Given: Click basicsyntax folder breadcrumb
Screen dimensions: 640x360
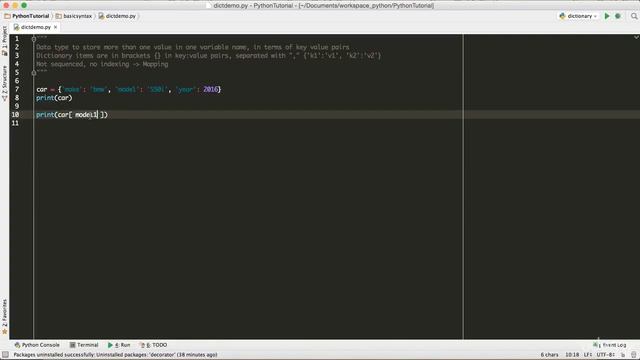Looking at the screenshot, I should click(74, 16).
